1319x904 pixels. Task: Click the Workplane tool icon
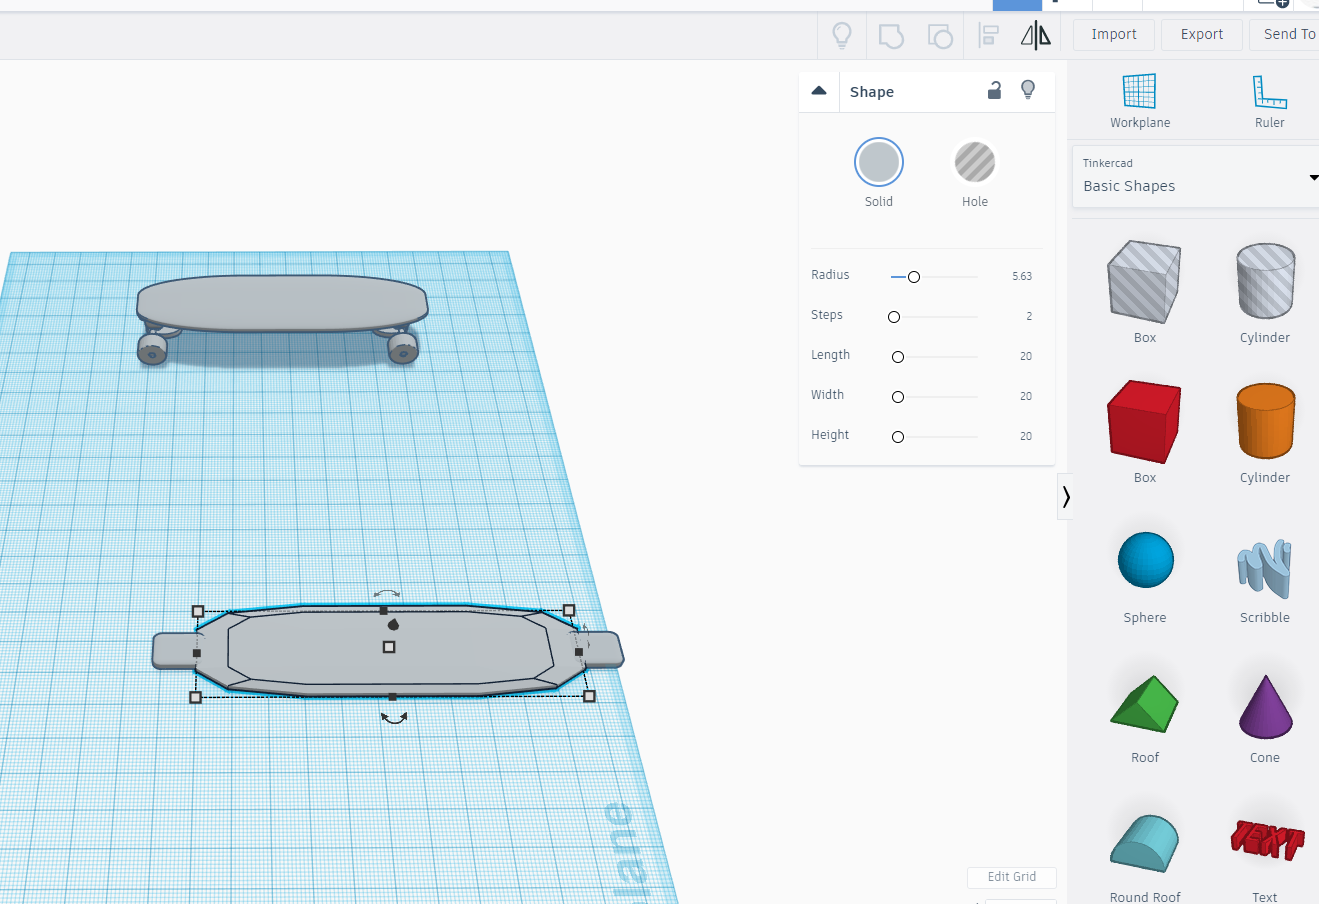pos(1139,91)
